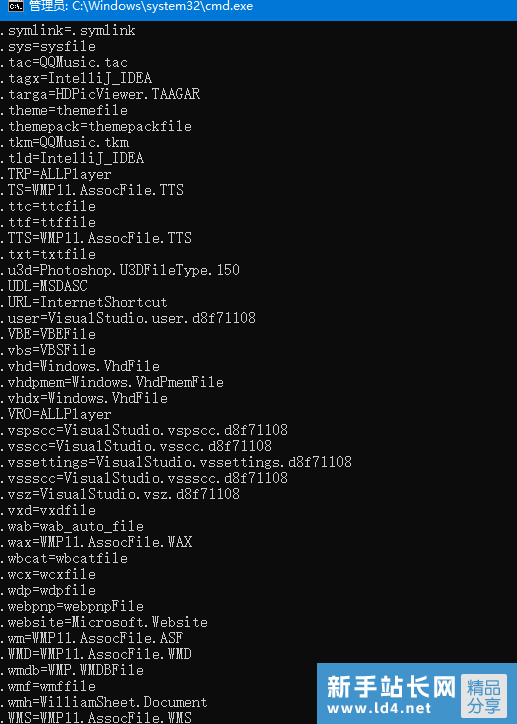Click the 精品分享 badge in watermark
The height and width of the screenshot is (724, 517).
coord(483,695)
